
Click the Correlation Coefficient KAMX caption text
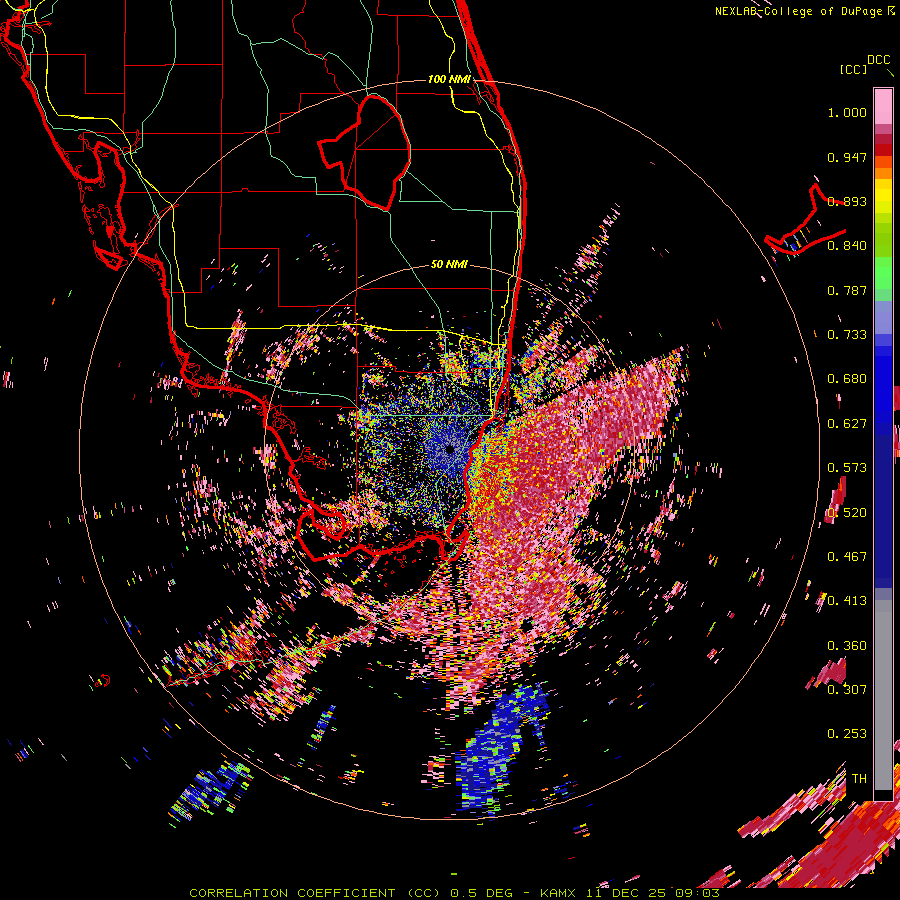454,893
